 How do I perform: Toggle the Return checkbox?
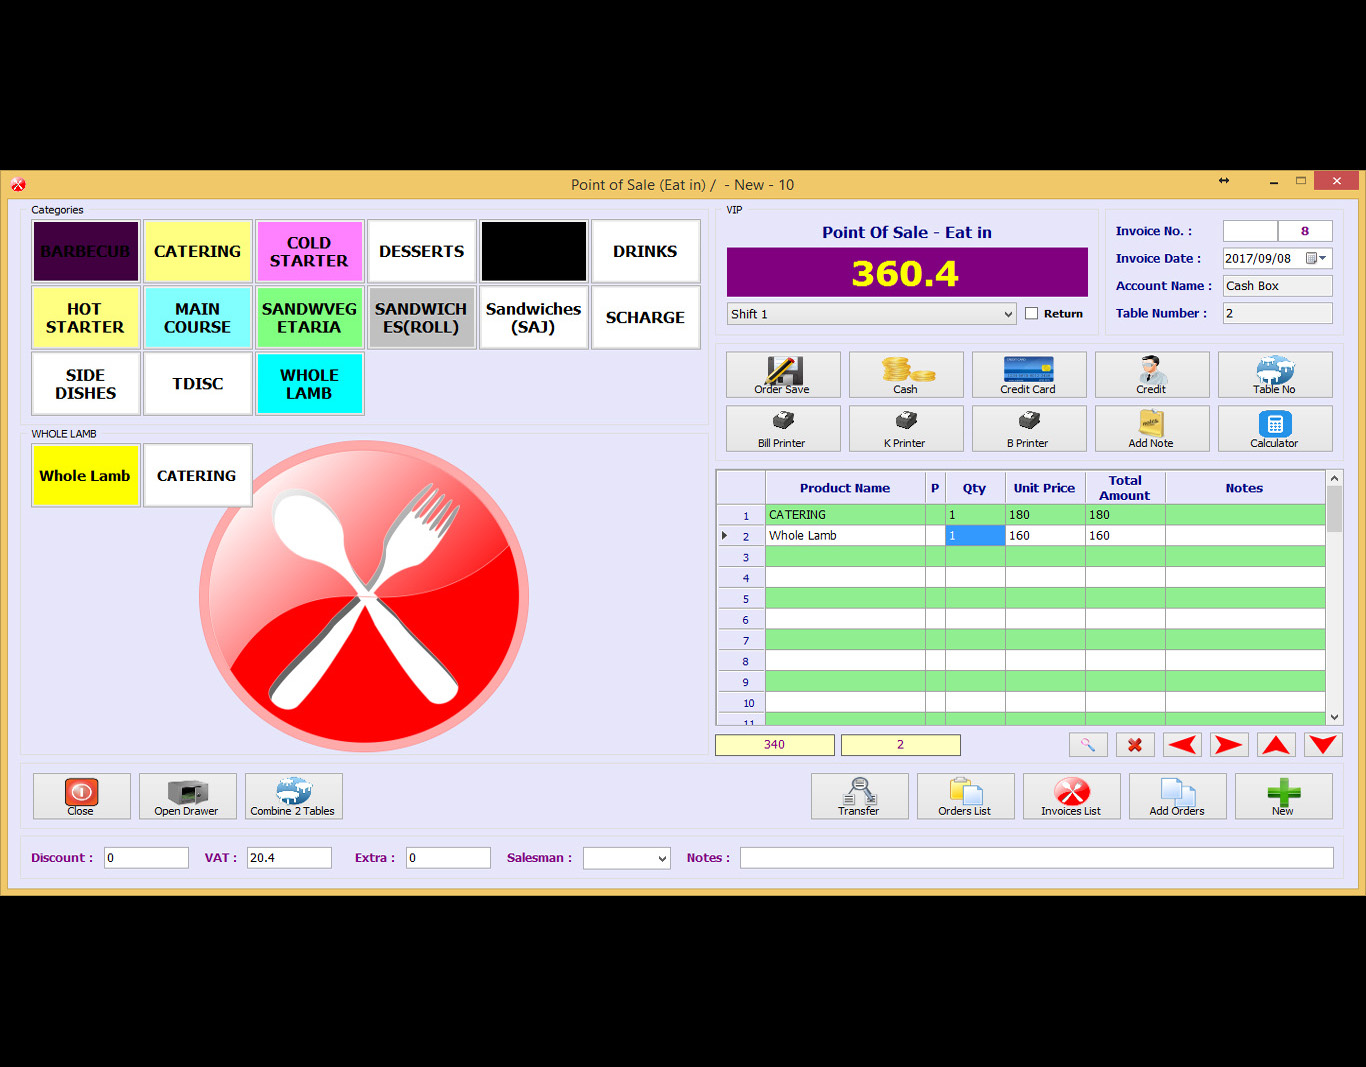pyautogui.click(x=1031, y=314)
